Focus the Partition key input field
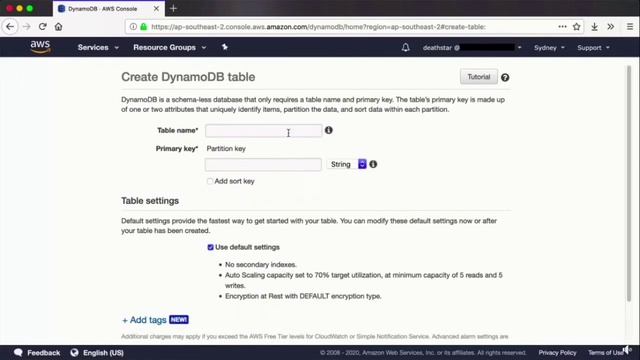 point(263,164)
